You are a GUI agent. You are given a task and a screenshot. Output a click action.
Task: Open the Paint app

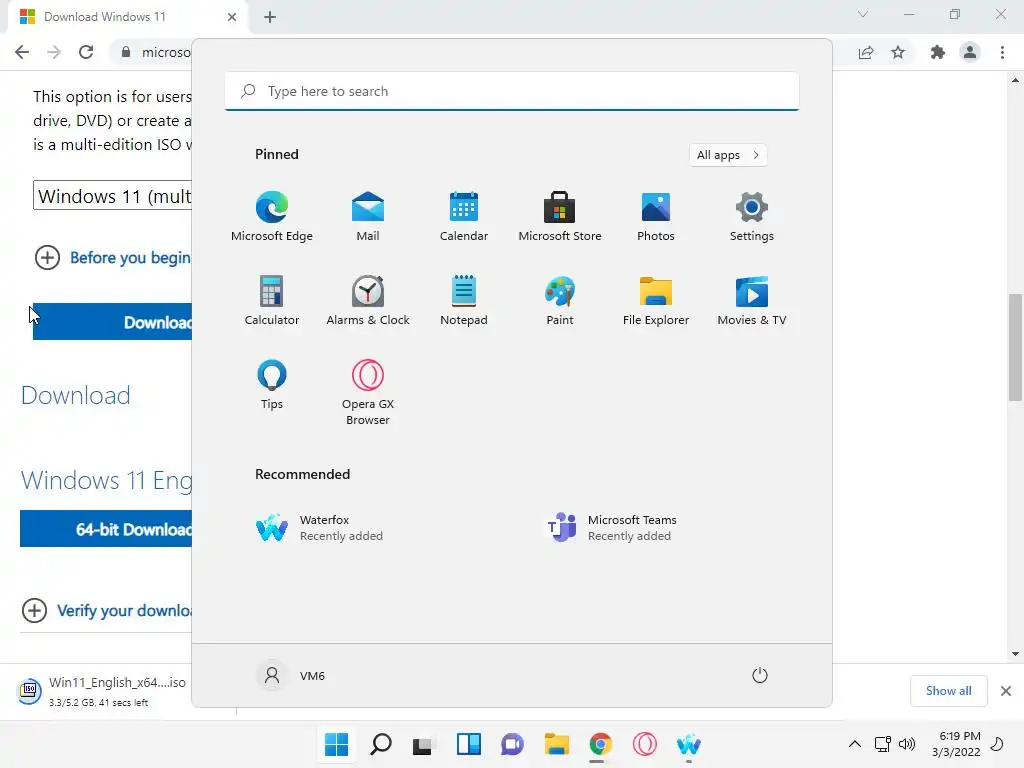(x=560, y=300)
